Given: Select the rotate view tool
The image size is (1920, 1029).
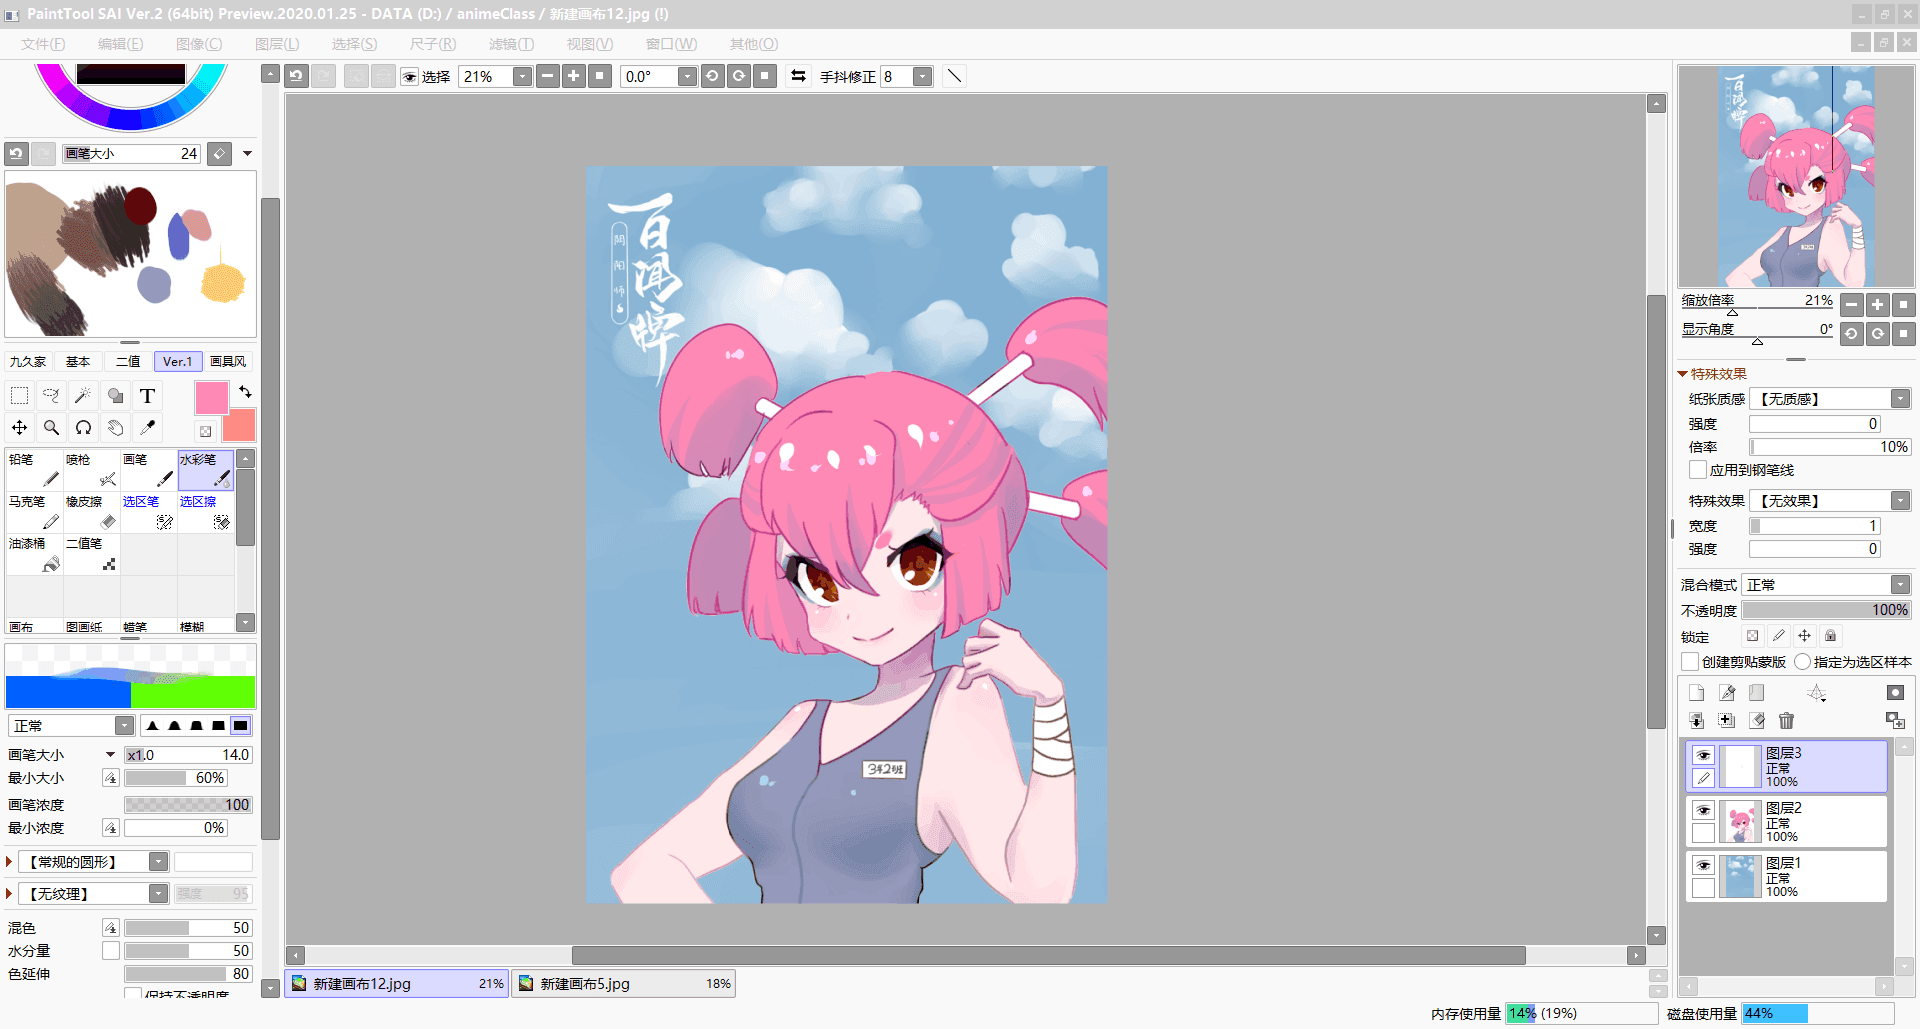Looking at the screenshot, I should 83,428.
